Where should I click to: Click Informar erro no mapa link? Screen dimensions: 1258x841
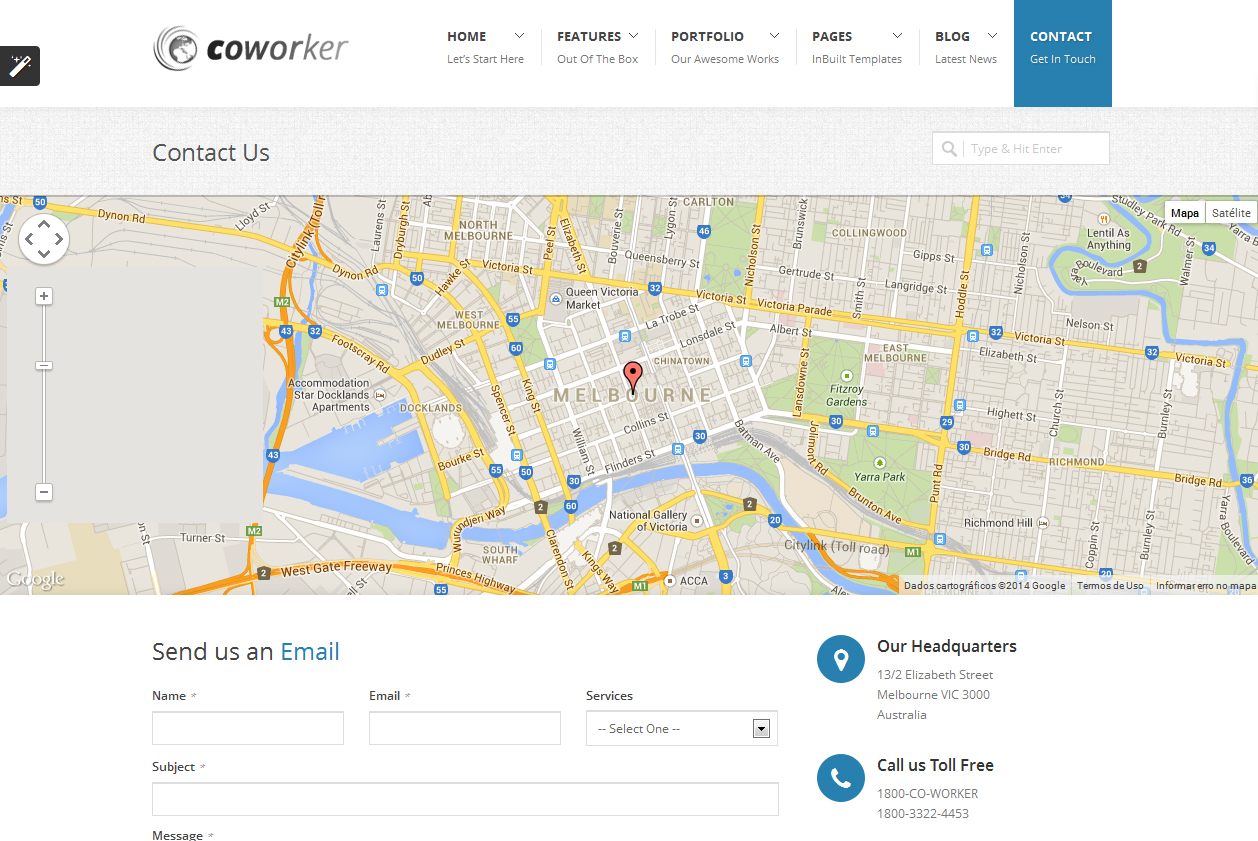(x=1205, y=586)
